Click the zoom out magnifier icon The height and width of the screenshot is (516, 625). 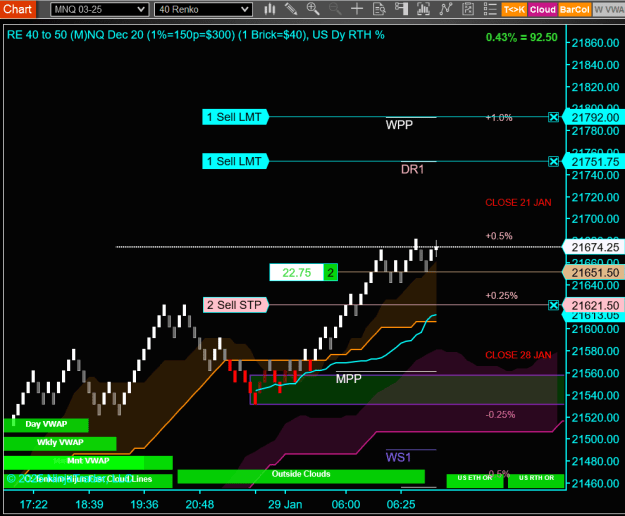coord(335,9)
